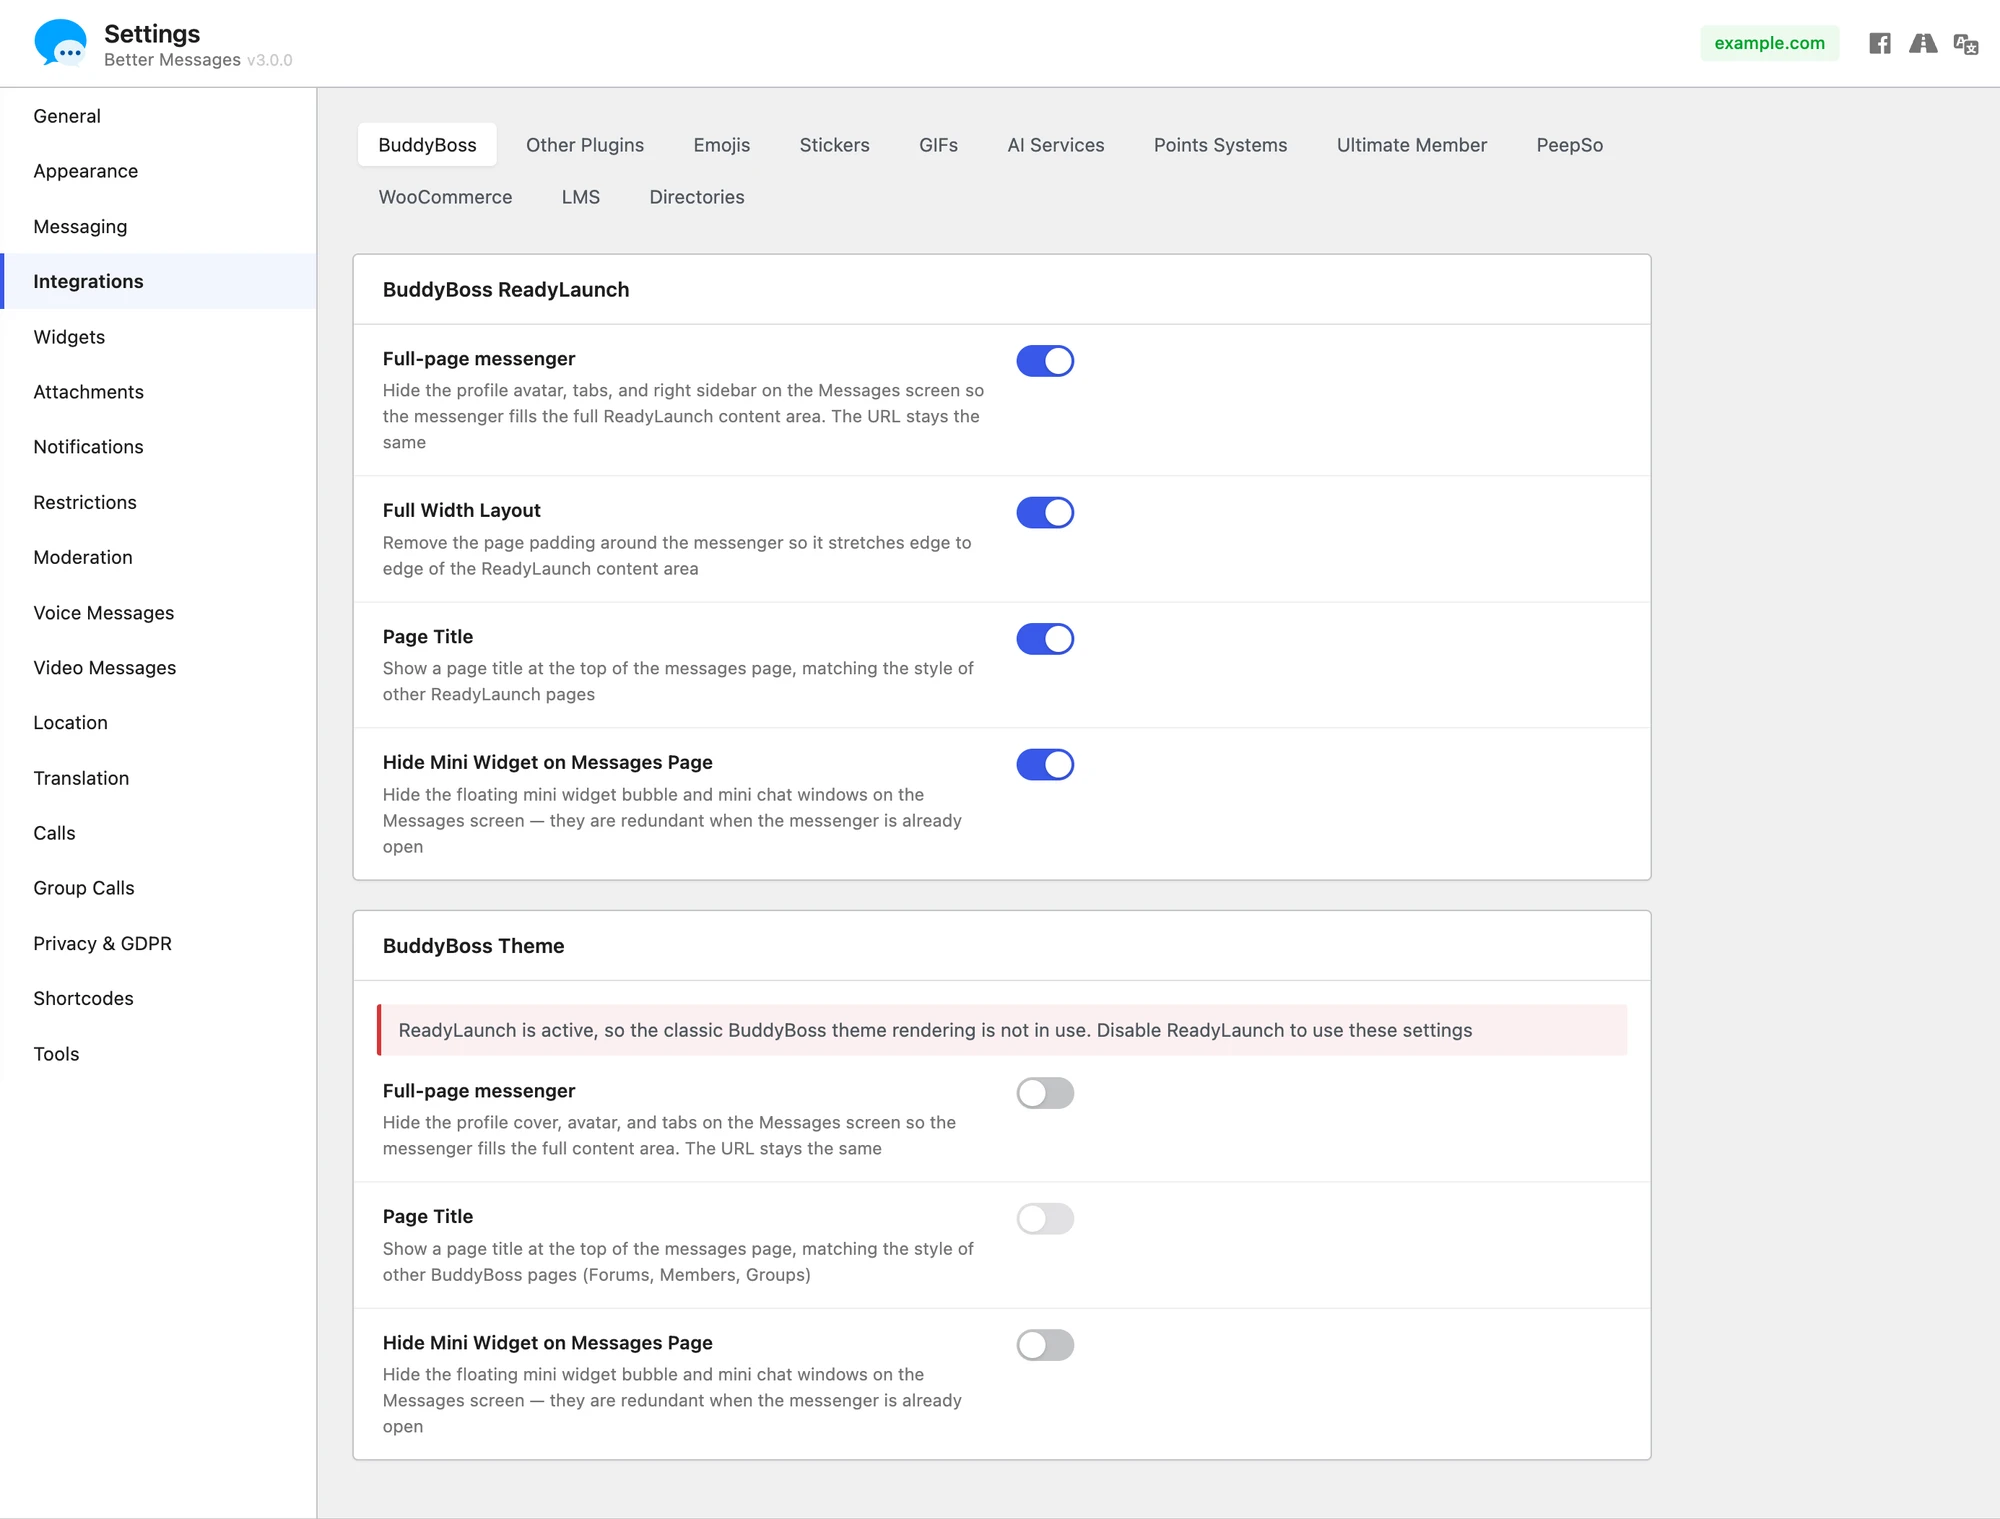Click the Full Width Layout label
This screenshot has width=2000, height=1519.
[x=461, y=511]
